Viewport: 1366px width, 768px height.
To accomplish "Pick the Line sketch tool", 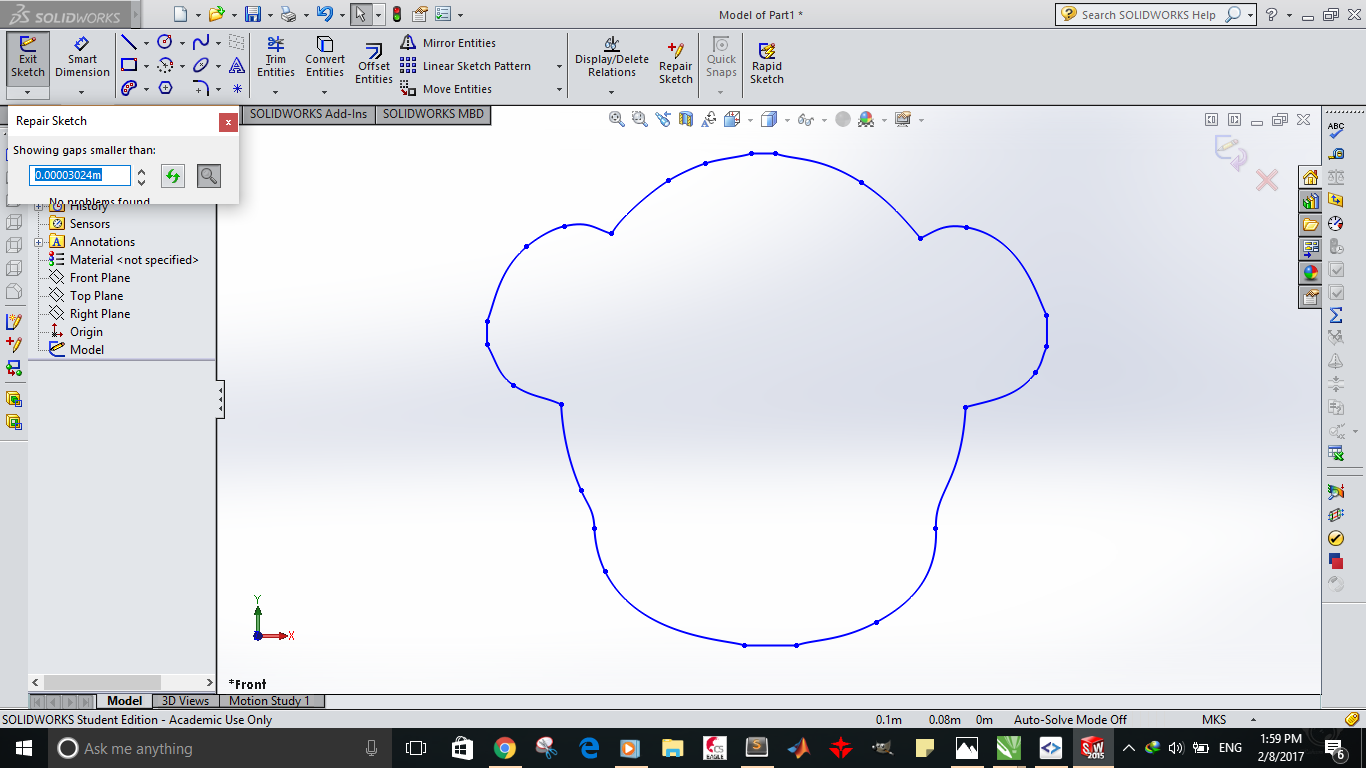I will click(129, 42).
